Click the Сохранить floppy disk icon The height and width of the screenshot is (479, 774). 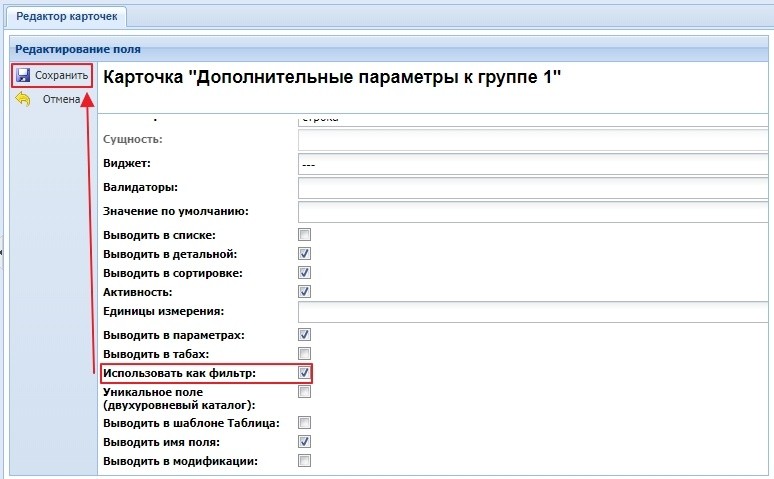click(23, 76)
